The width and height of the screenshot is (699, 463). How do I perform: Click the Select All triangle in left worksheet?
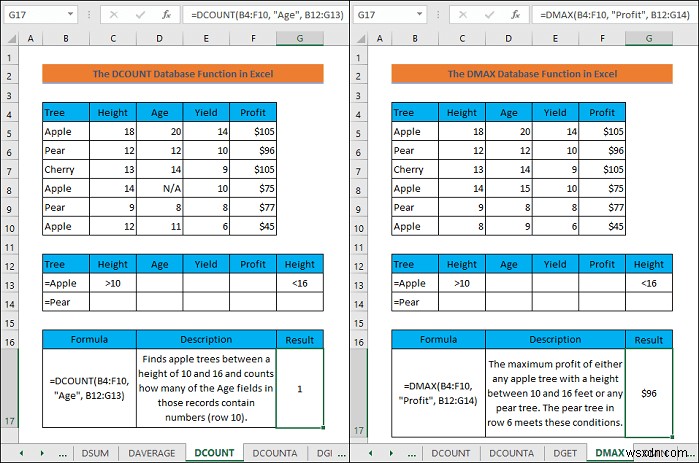pyautogui.click(x=12, y=39)
